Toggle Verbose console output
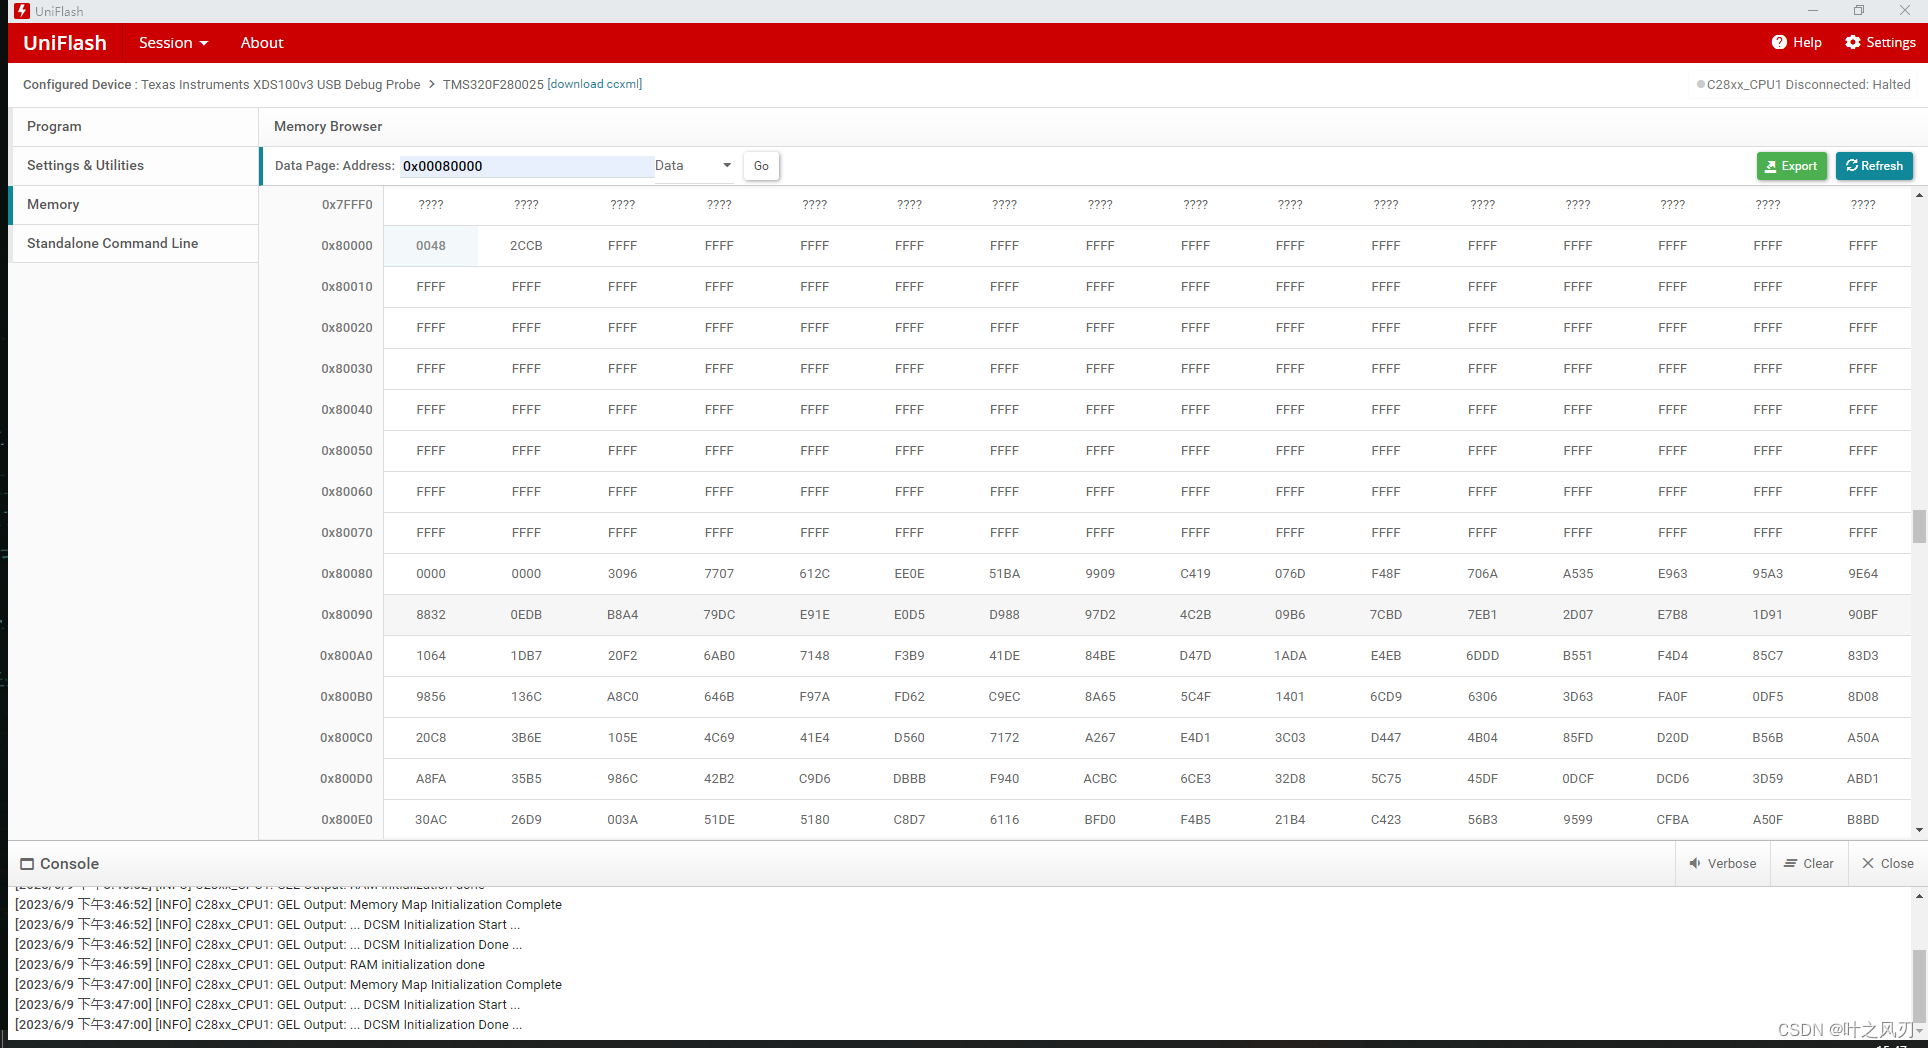 click(x=1722, y=864)
